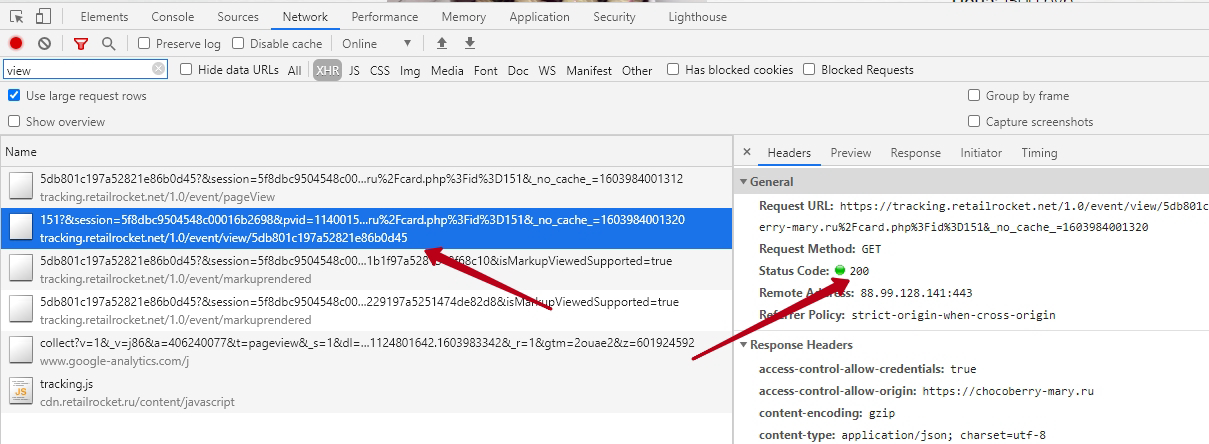Open the network search magnifier
This screenshot has height=444, width=1209.
(x=108, y=43)
